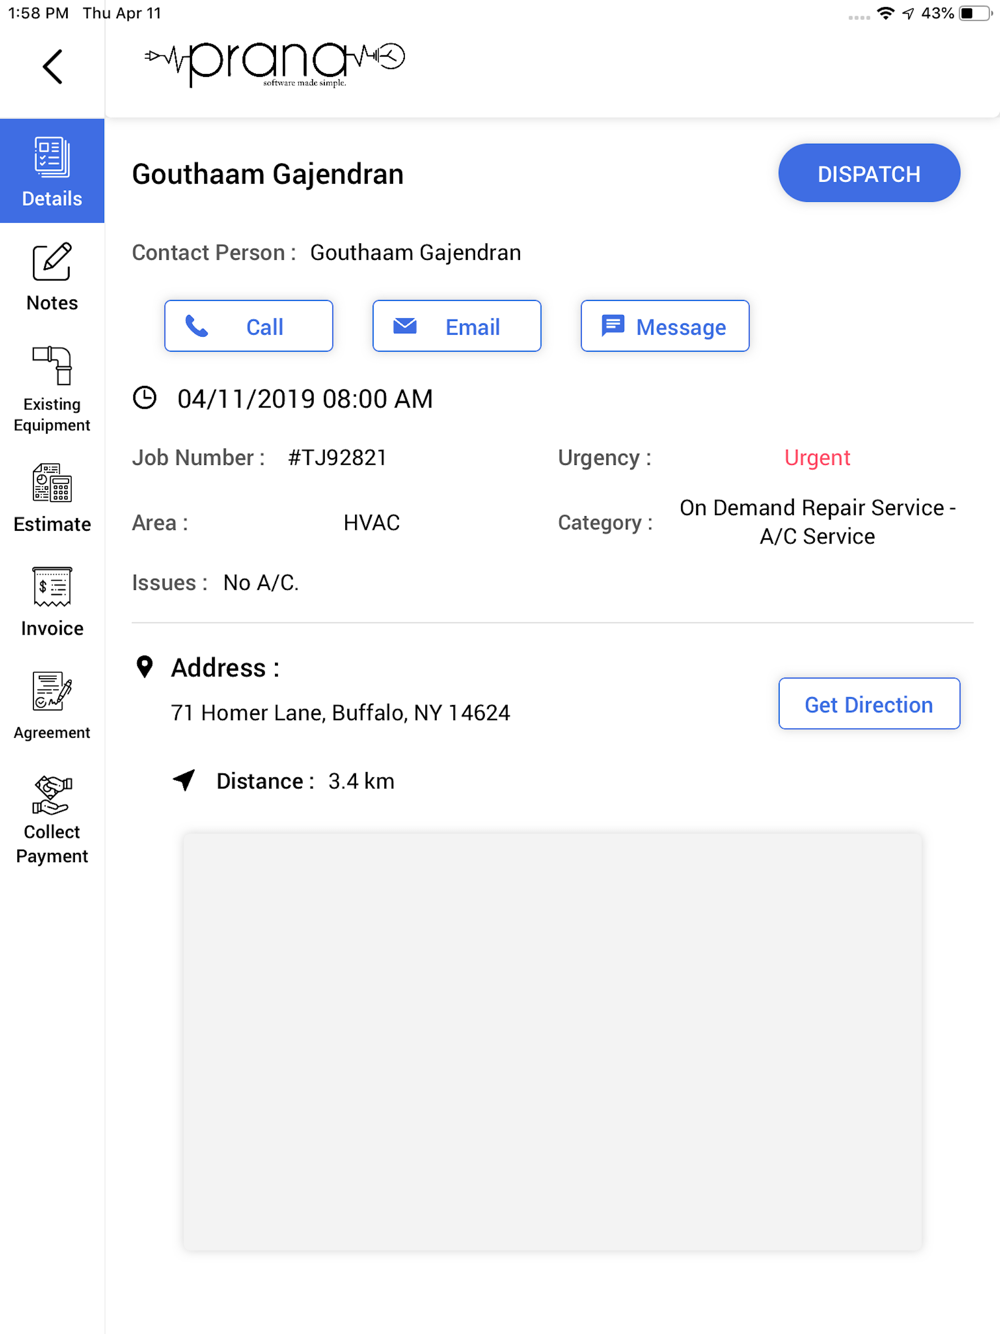Open the Estimate section
The width and height of the screenshot is (1000, 1334).
[52, 498]
